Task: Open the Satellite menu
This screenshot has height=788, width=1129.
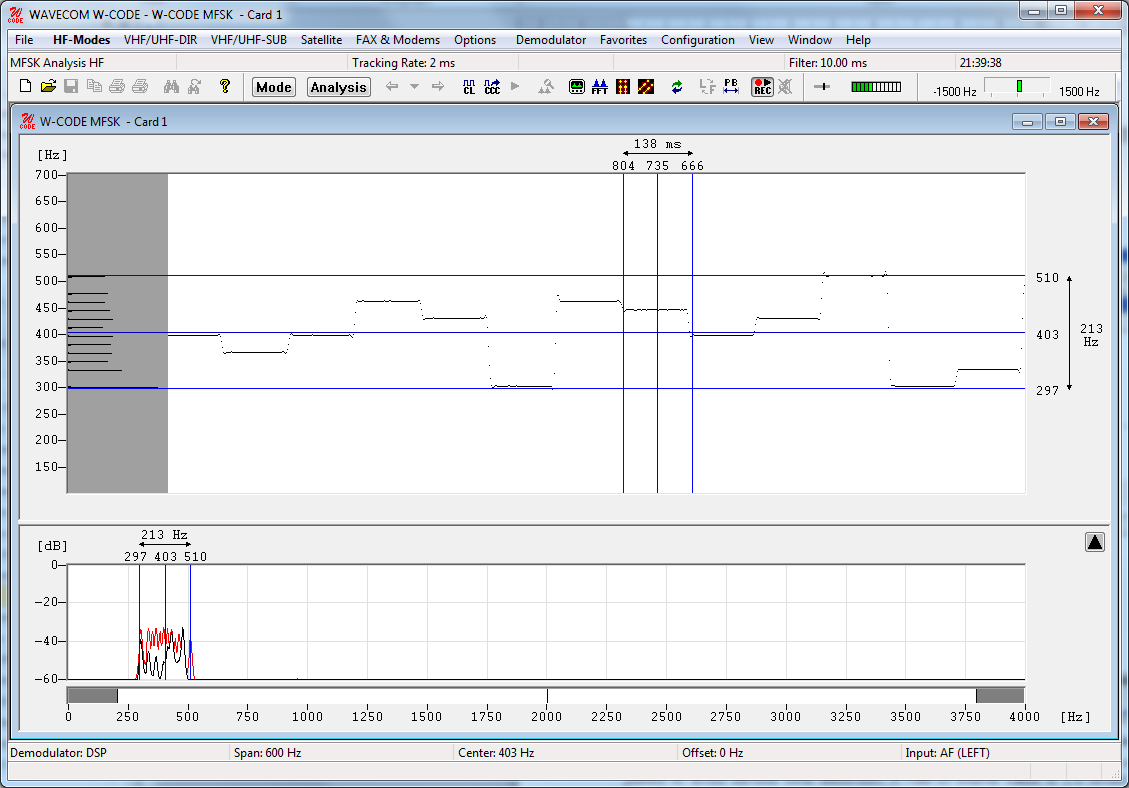Action: 321,40
